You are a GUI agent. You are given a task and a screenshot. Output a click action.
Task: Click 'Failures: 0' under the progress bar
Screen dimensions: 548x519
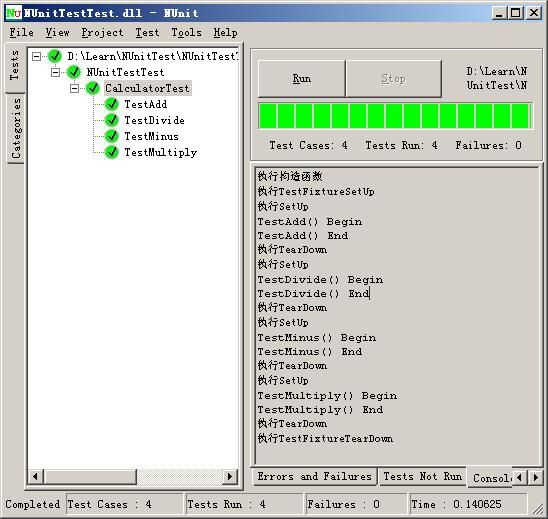(x=488, y=145)
